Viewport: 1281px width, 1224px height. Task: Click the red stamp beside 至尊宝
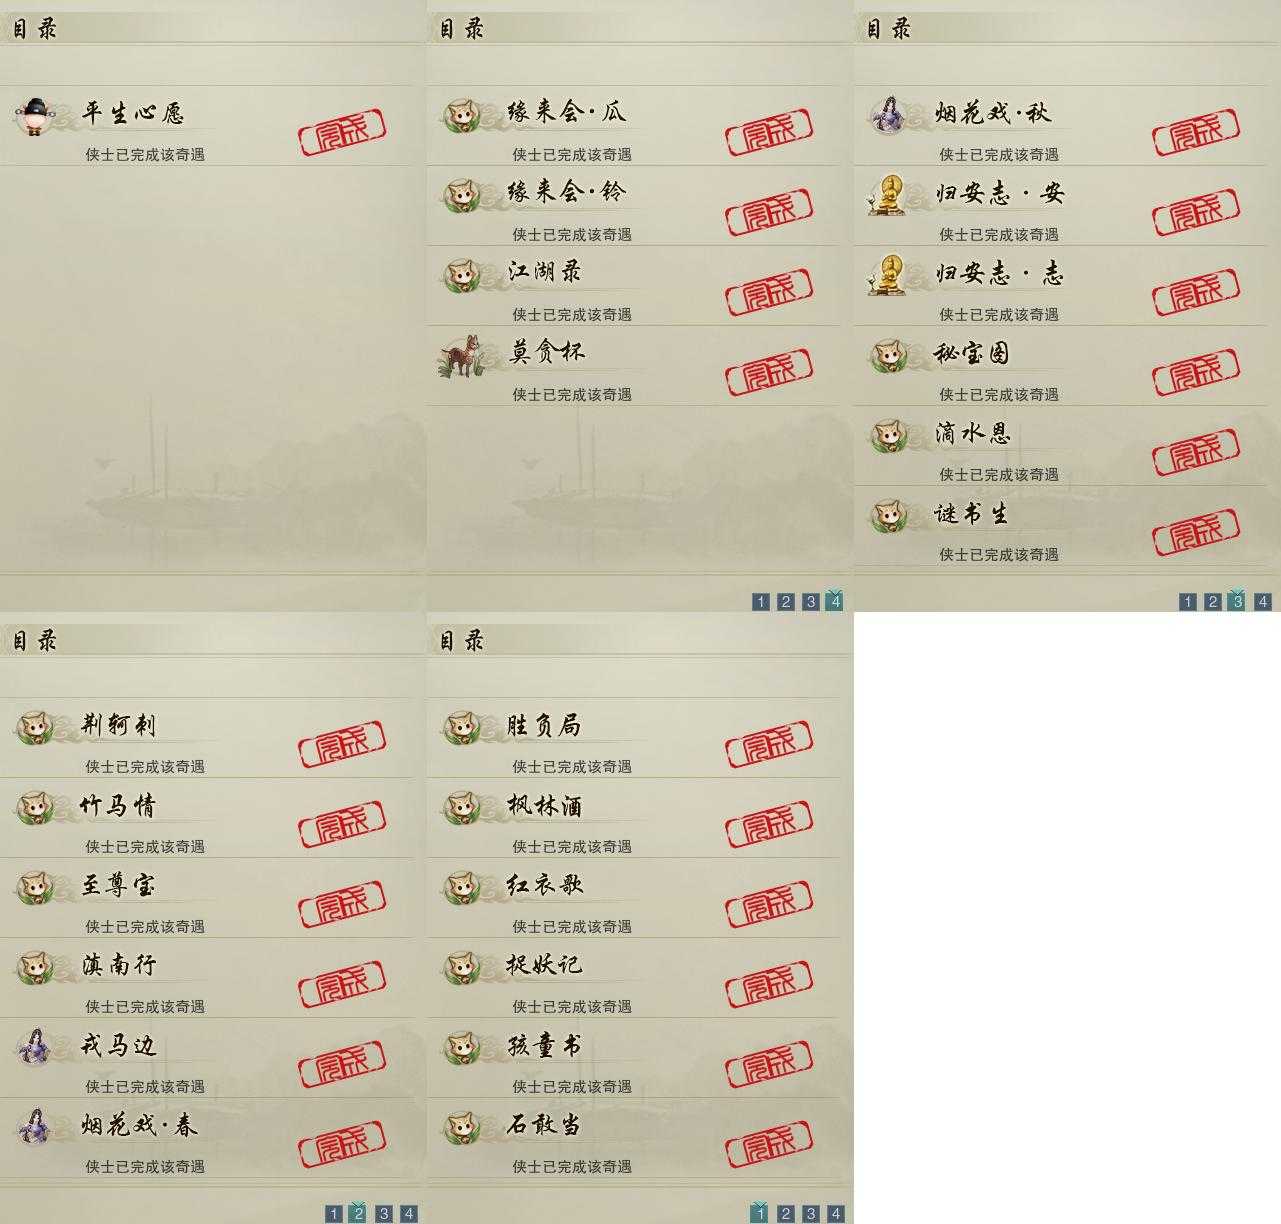tap(342, 905)
